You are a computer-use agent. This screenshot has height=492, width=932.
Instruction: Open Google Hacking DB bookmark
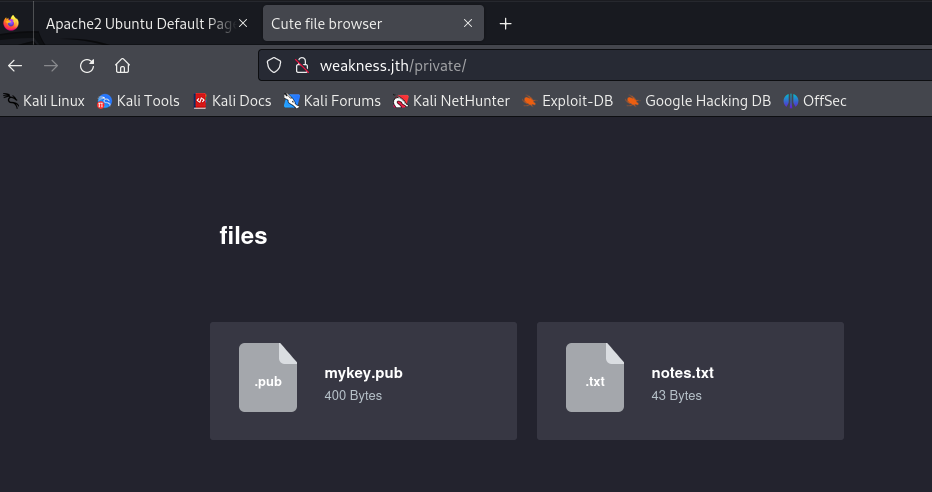(698, 100)
